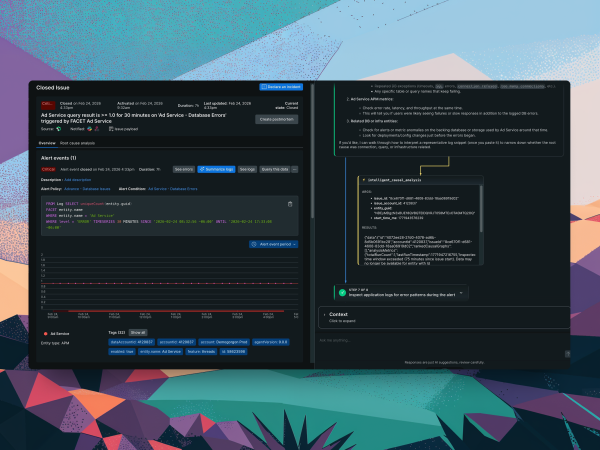Open the Alert event period dropdown
This screenshot has height=450, width=600.
tap(273, 244)
